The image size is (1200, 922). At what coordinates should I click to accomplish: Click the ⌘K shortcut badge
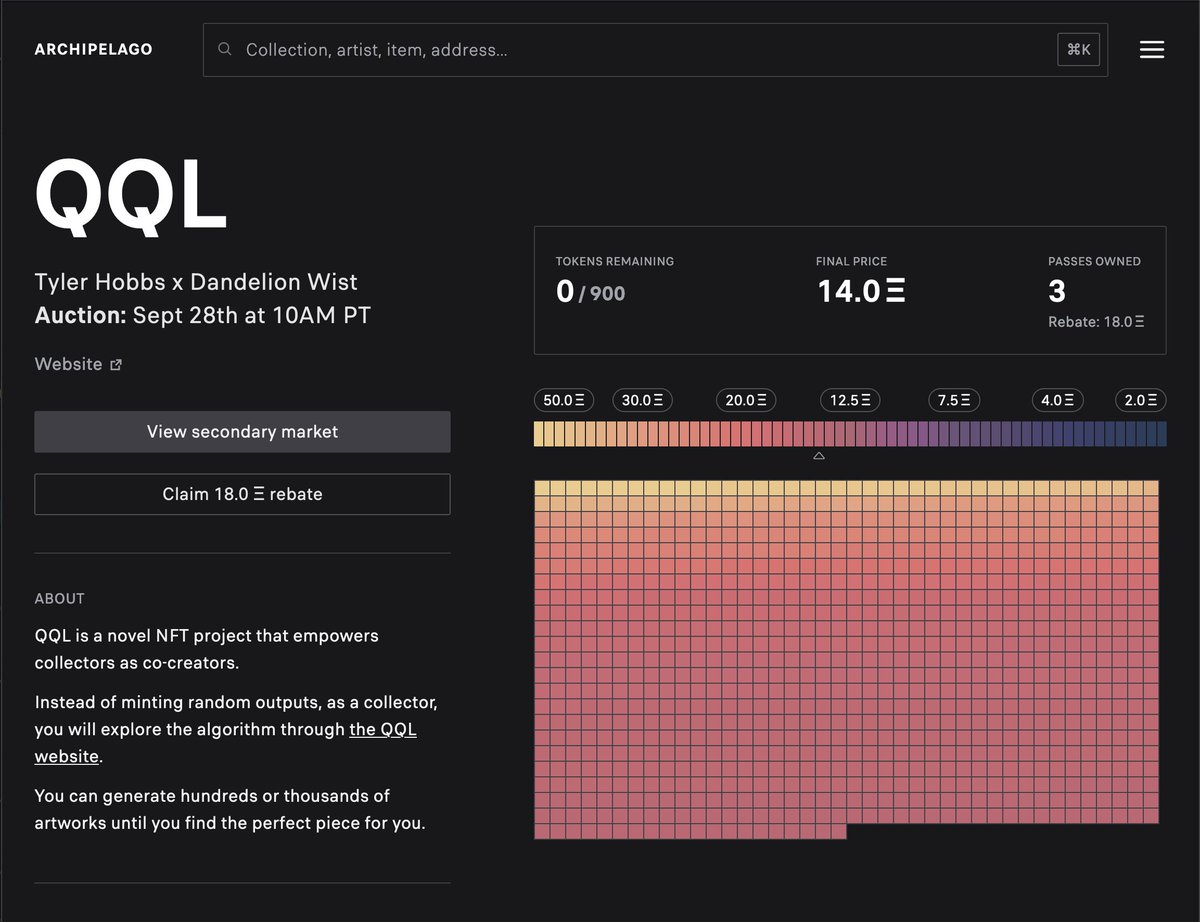pyautogui.click(x=1078, y=49)
